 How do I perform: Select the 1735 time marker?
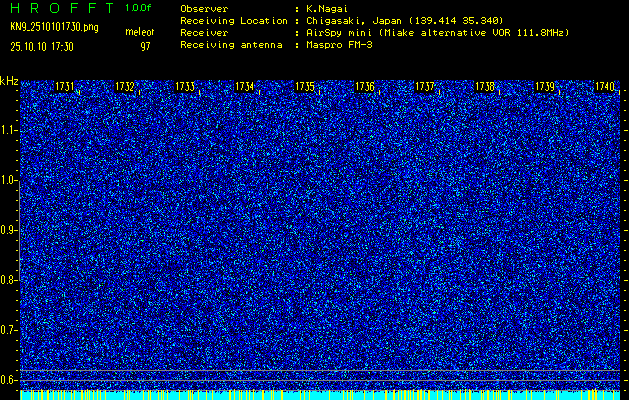pos(304,88)
